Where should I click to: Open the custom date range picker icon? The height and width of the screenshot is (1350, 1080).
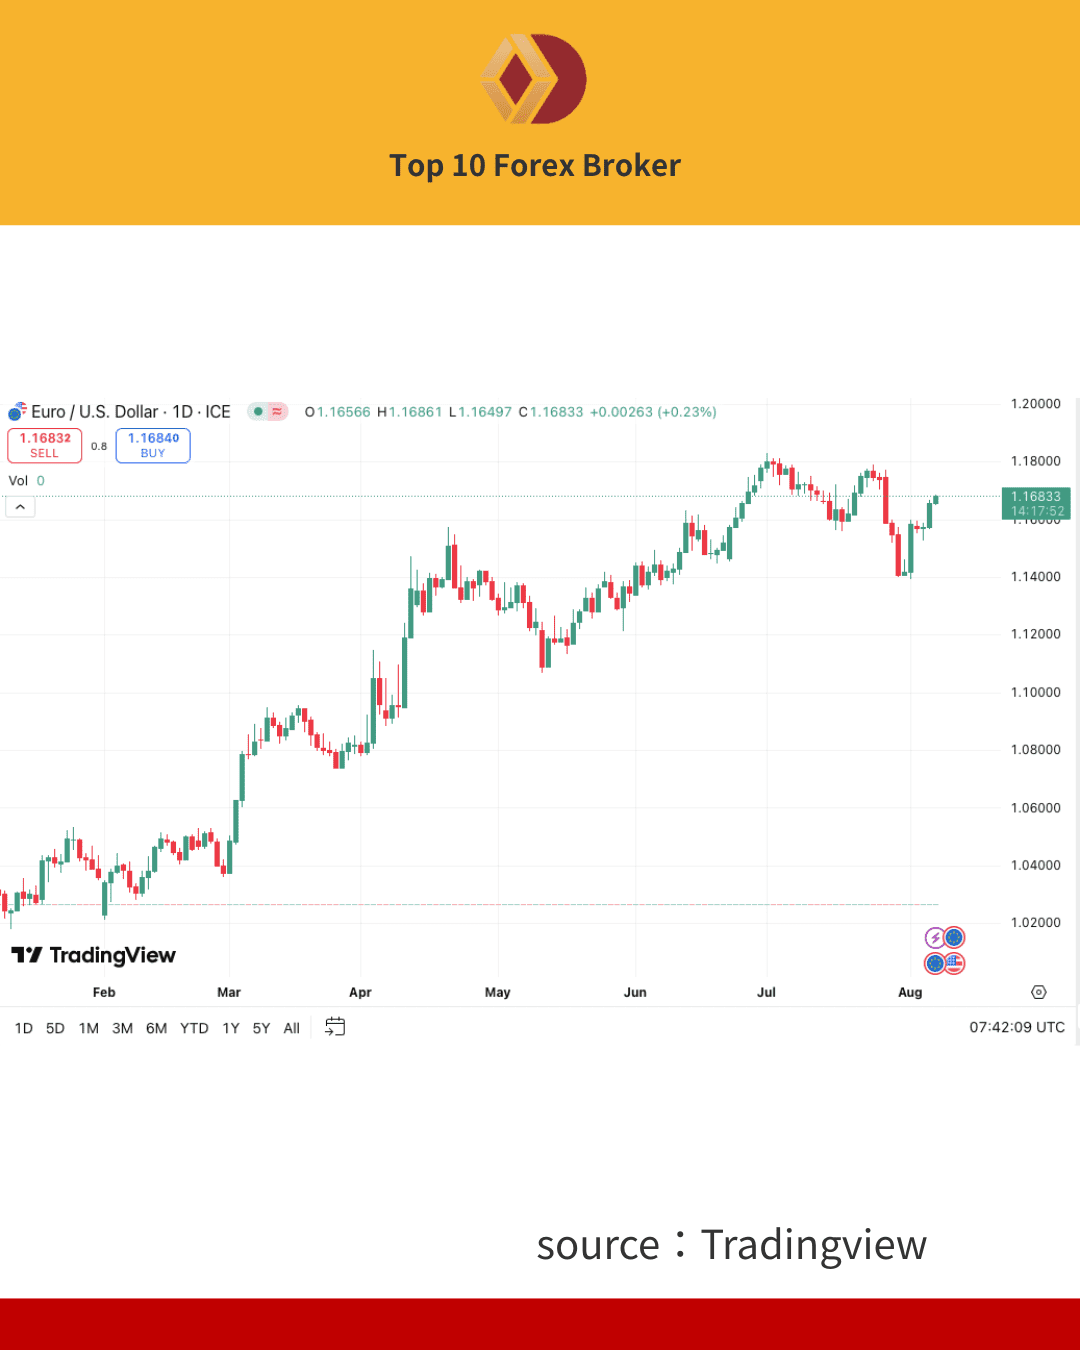(x=334, y=1027)
